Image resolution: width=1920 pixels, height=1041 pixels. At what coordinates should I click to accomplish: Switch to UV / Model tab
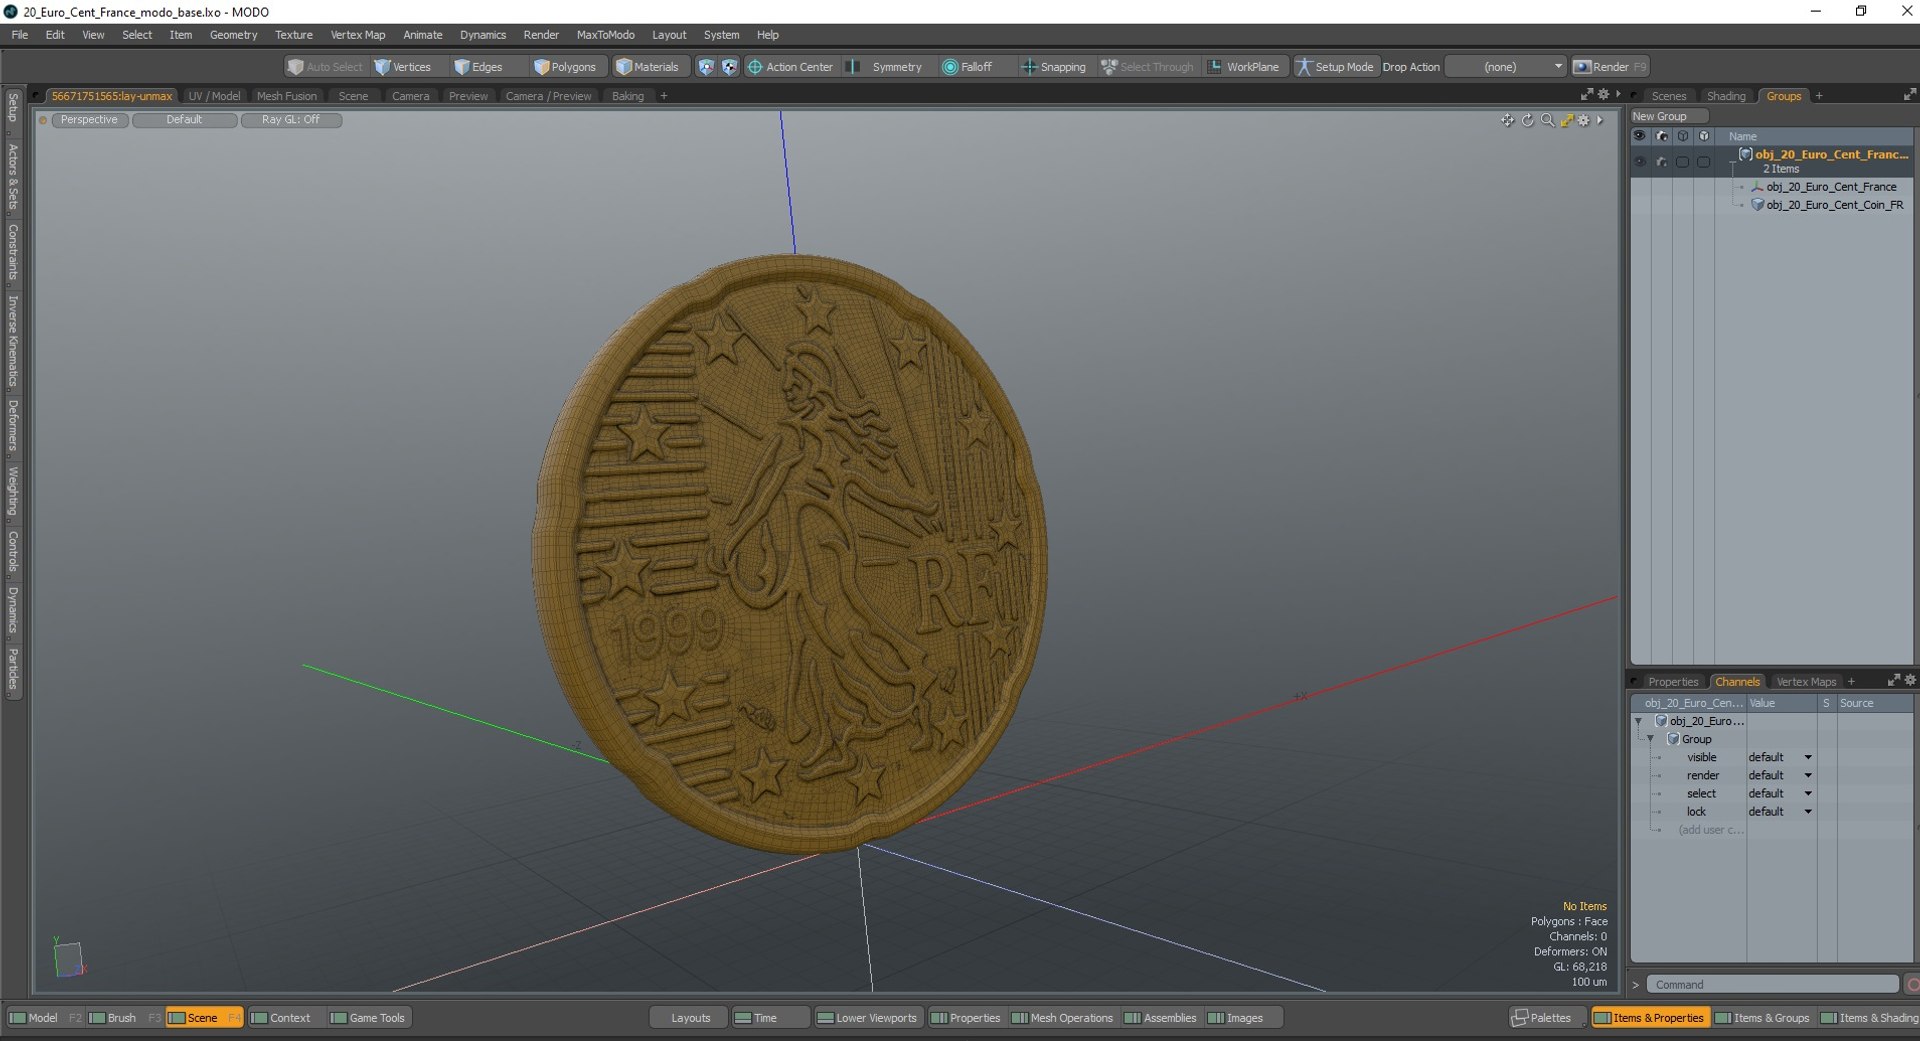point(214,96)
